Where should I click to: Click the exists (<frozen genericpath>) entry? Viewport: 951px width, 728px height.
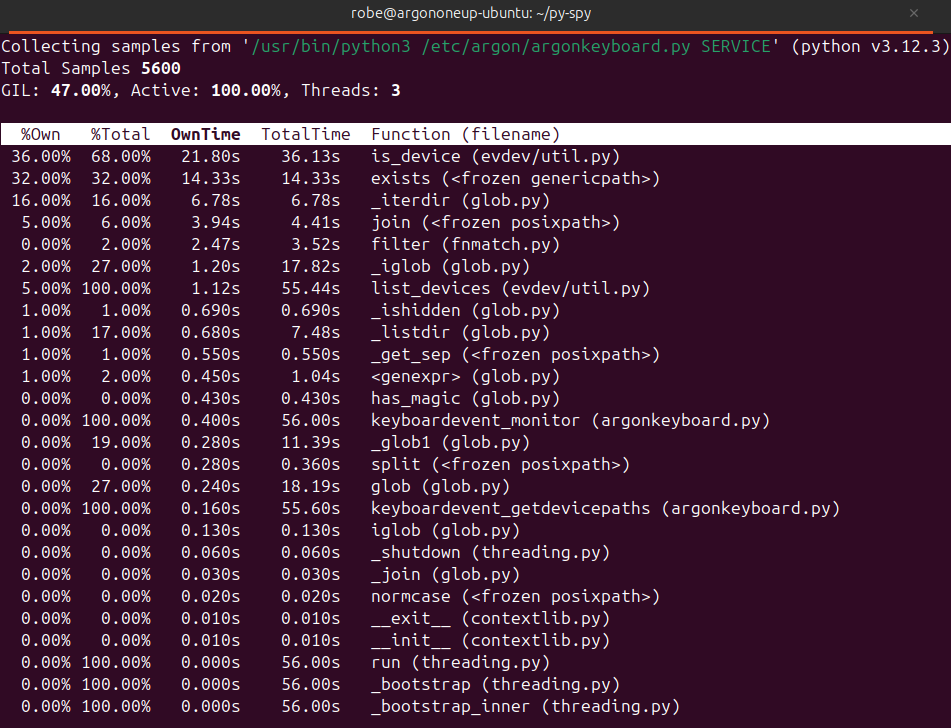pos(515,178)
